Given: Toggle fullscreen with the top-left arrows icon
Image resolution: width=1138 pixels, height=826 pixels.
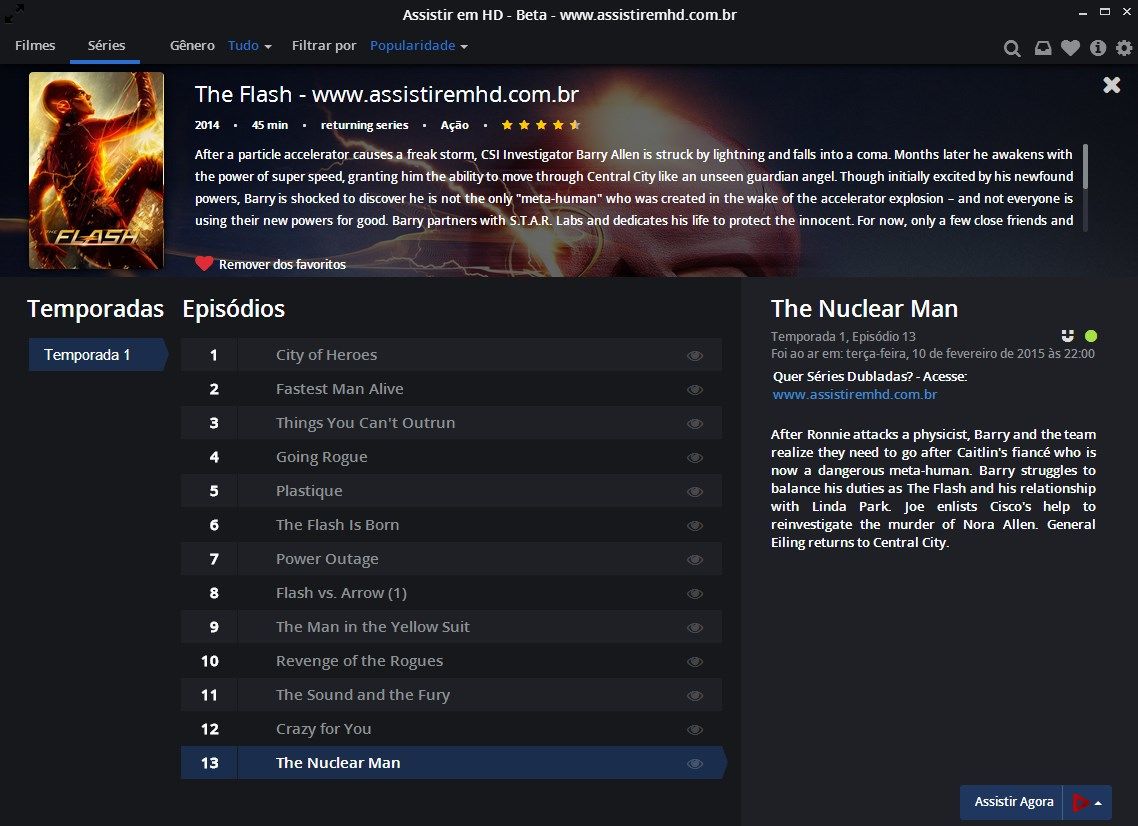Looking at the screenshot, I should pyautogui.click(x=14, y=12).
